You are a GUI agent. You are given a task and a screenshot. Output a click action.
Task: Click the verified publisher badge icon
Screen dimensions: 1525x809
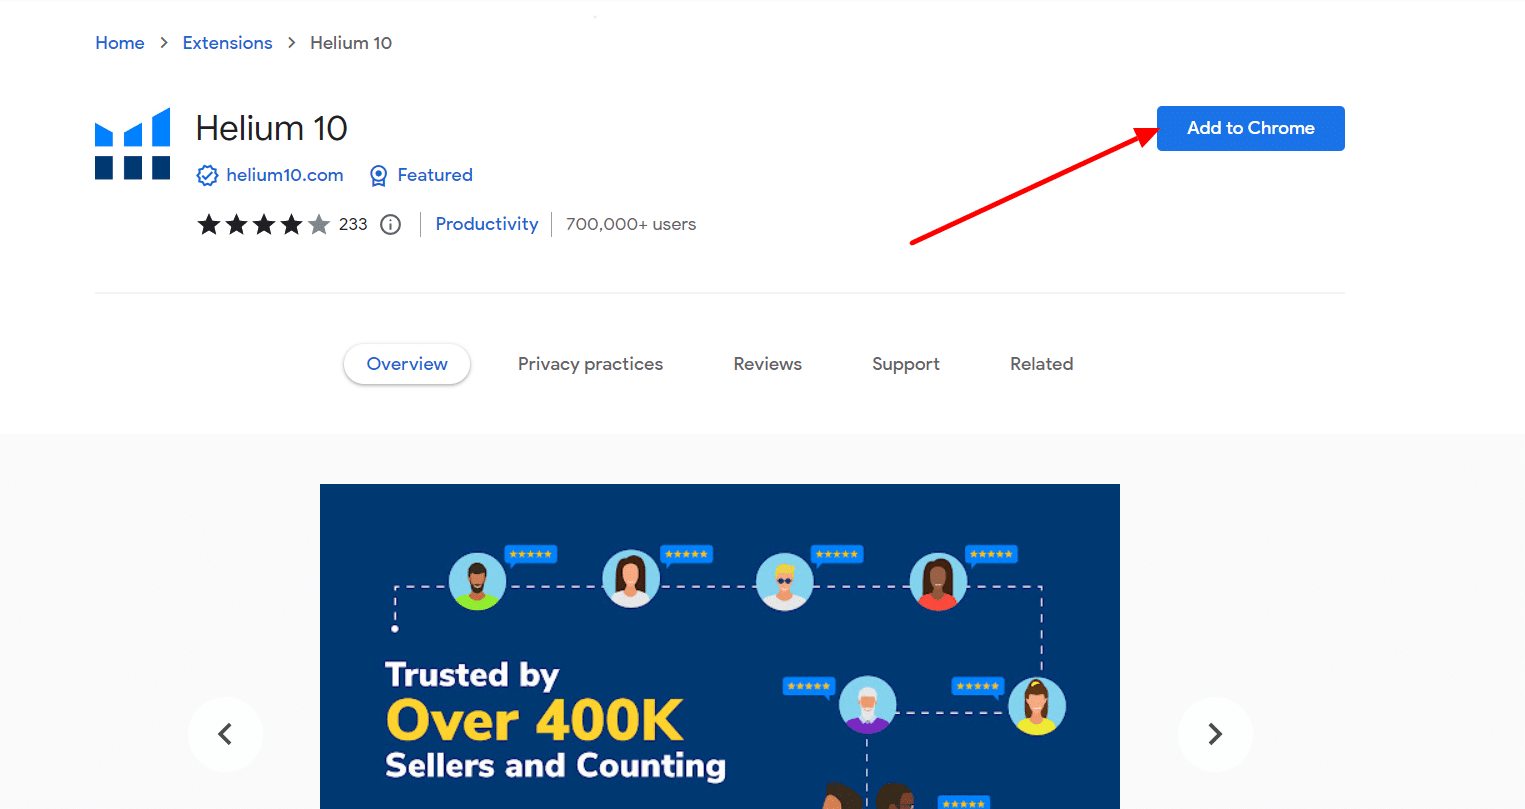[207, 175]
